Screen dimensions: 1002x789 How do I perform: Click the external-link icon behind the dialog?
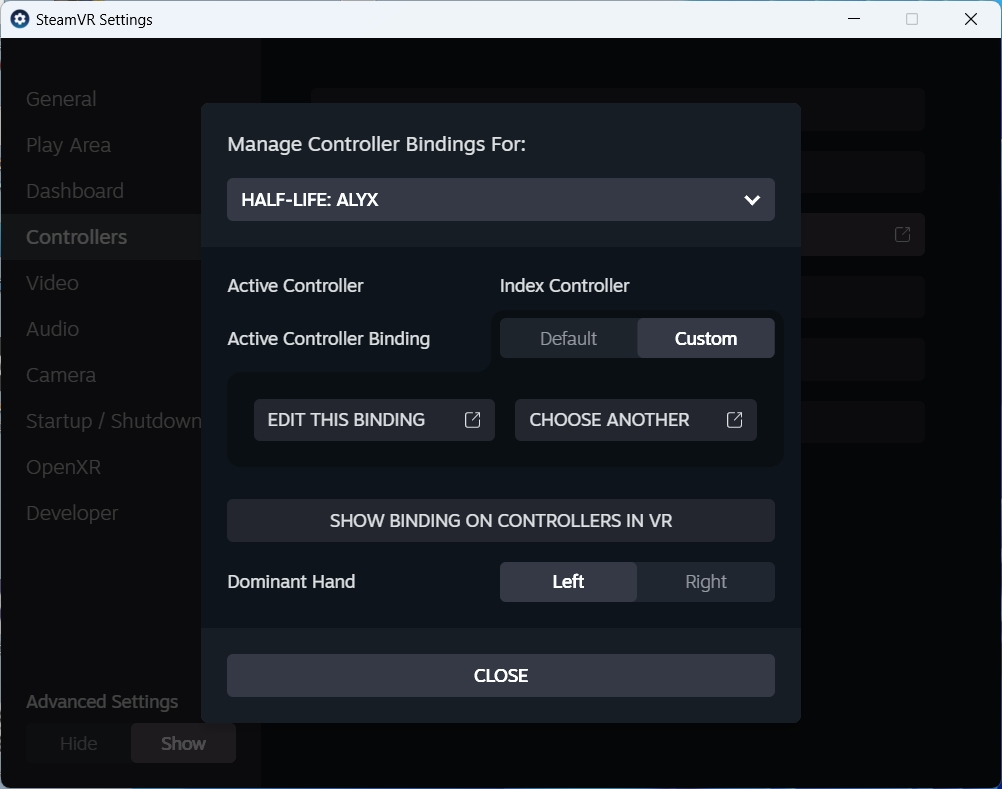tap(902, 234)
